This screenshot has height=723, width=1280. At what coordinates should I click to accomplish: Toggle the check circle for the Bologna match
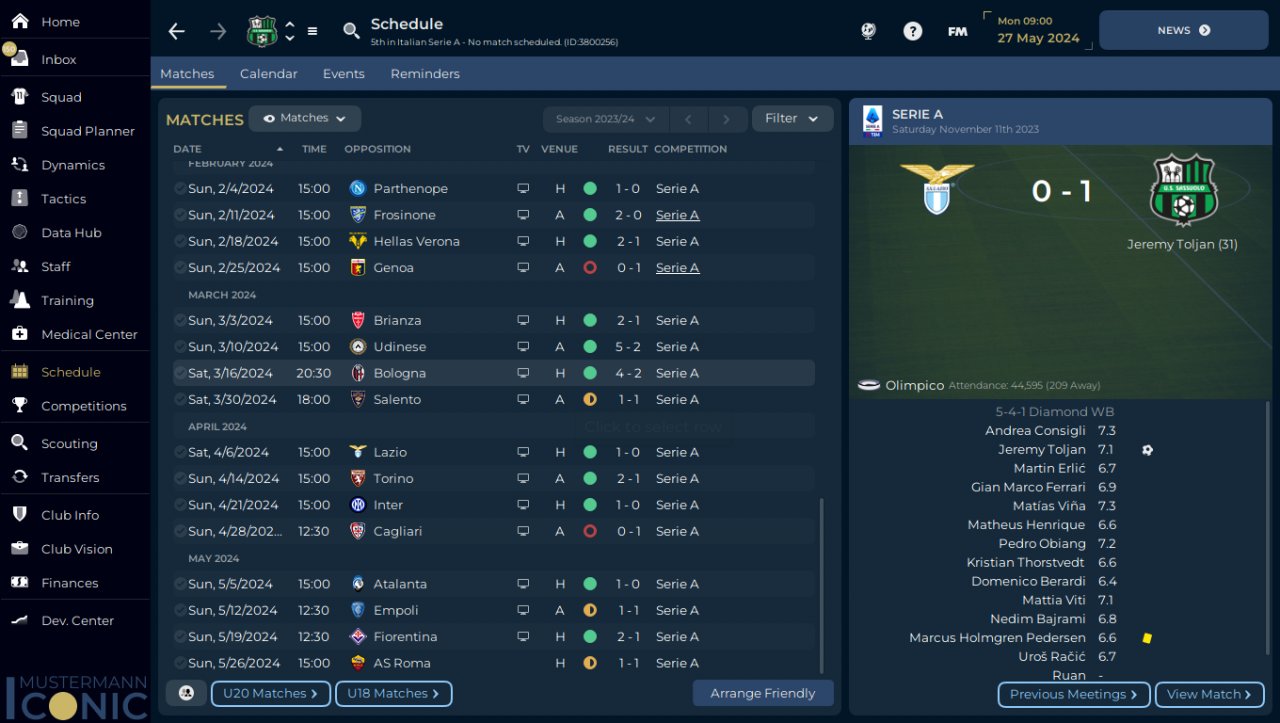(x=180, y=373)
